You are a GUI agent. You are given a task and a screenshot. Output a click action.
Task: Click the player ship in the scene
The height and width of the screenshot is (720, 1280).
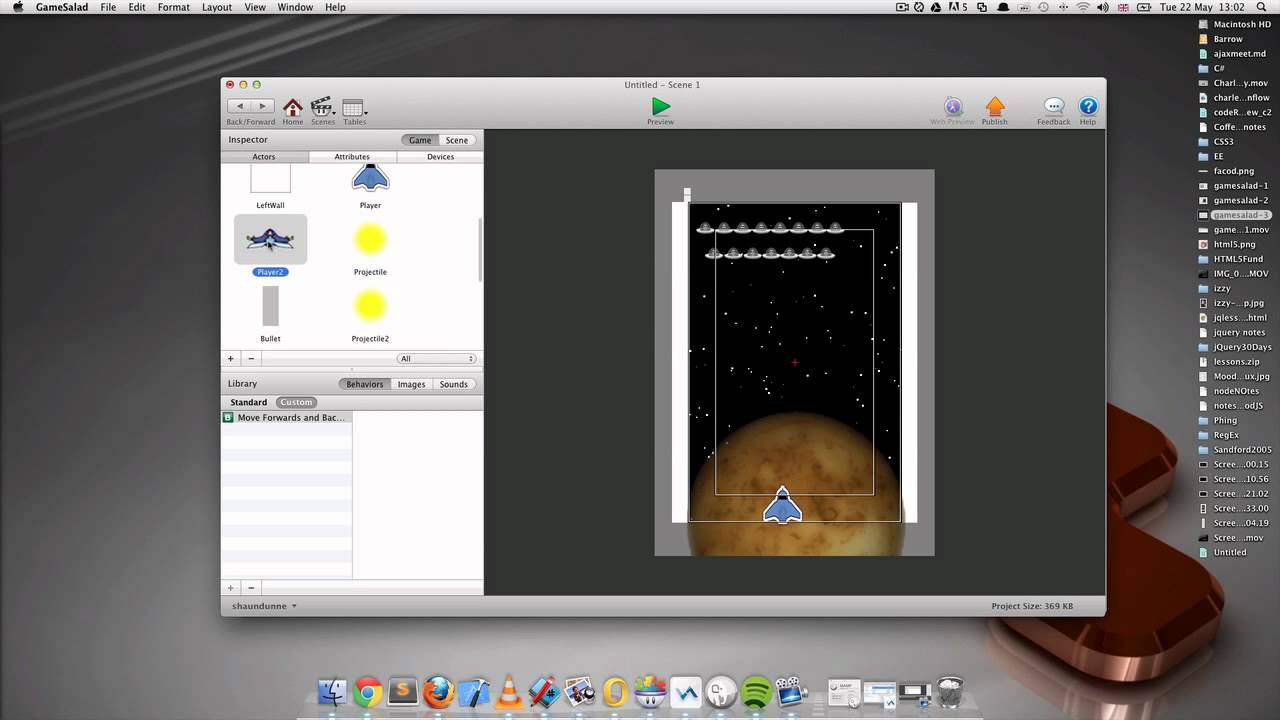782,505
